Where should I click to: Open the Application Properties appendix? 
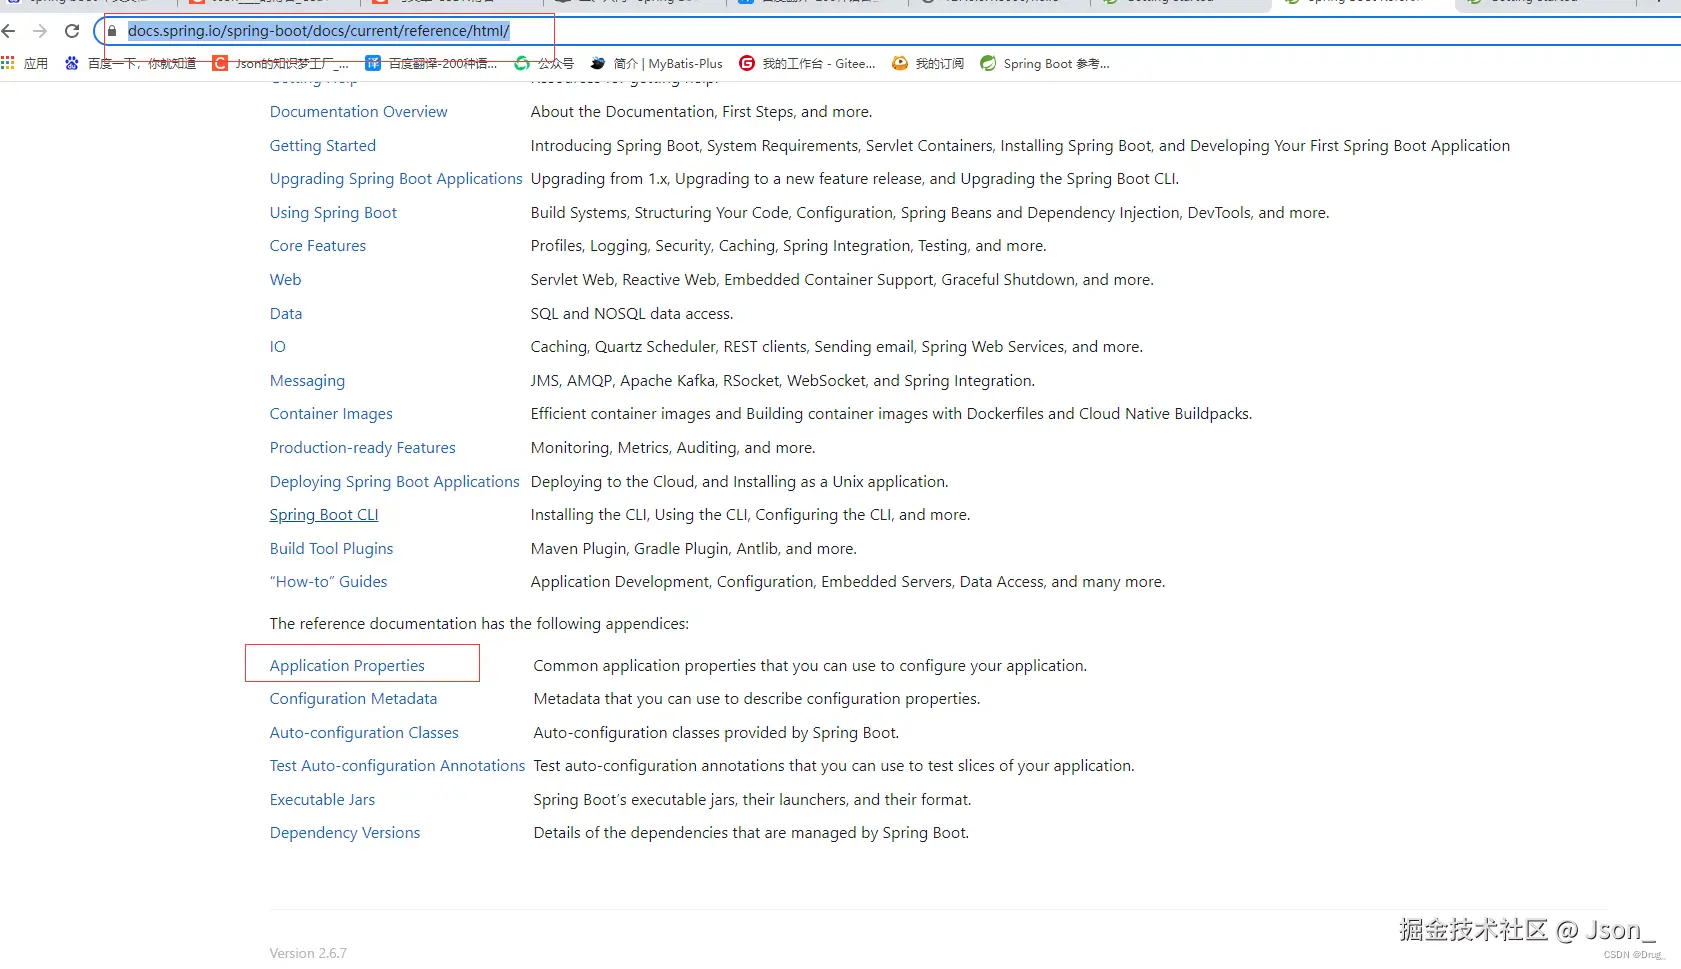click(347, 666)
